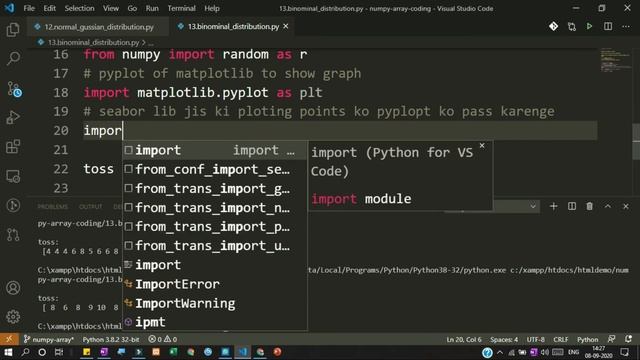Viewport: 640px width, 360px height.
Task: Maximize the panel with up chevron
Action: pos(608,206)
